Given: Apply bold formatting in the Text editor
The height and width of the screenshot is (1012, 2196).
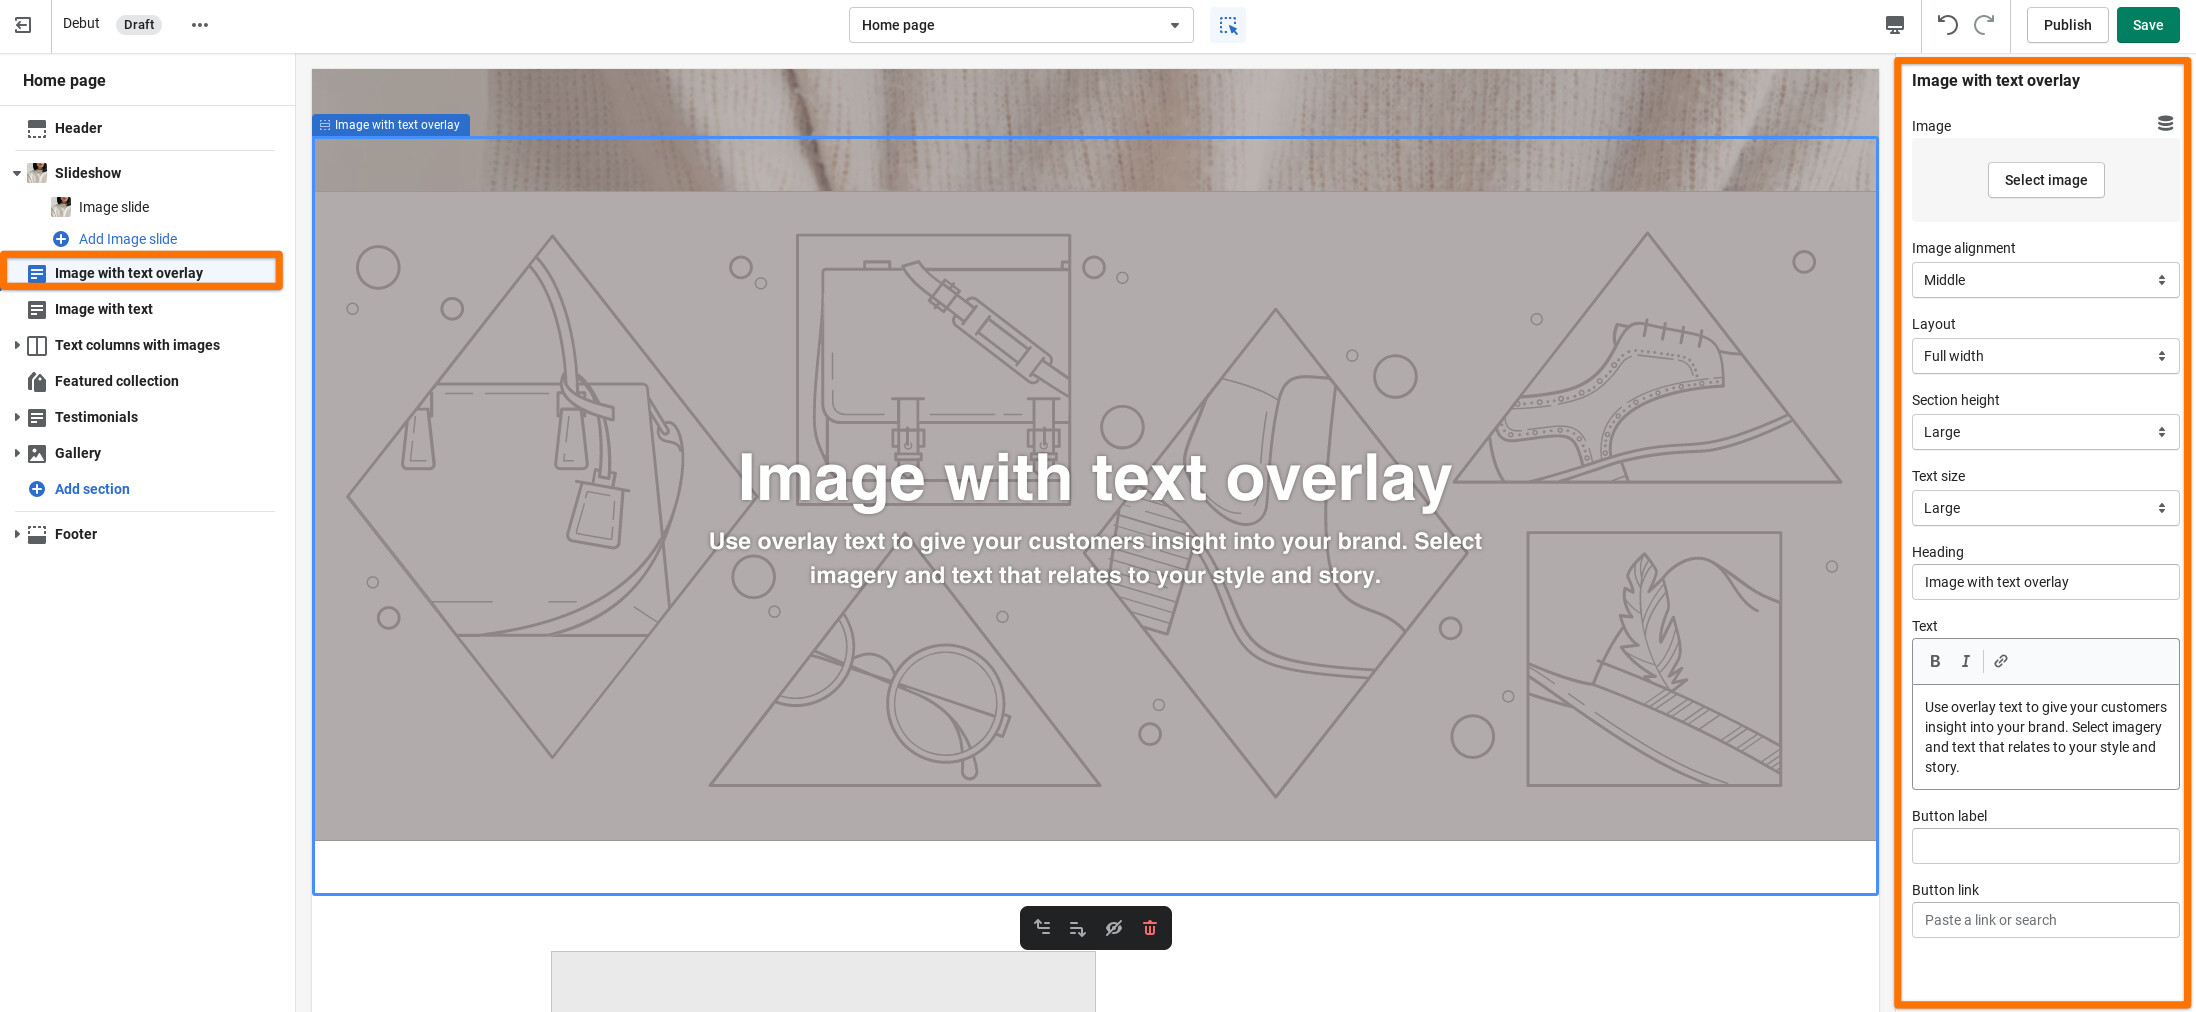Looking at the screenshot, I should coord(1935,661).
